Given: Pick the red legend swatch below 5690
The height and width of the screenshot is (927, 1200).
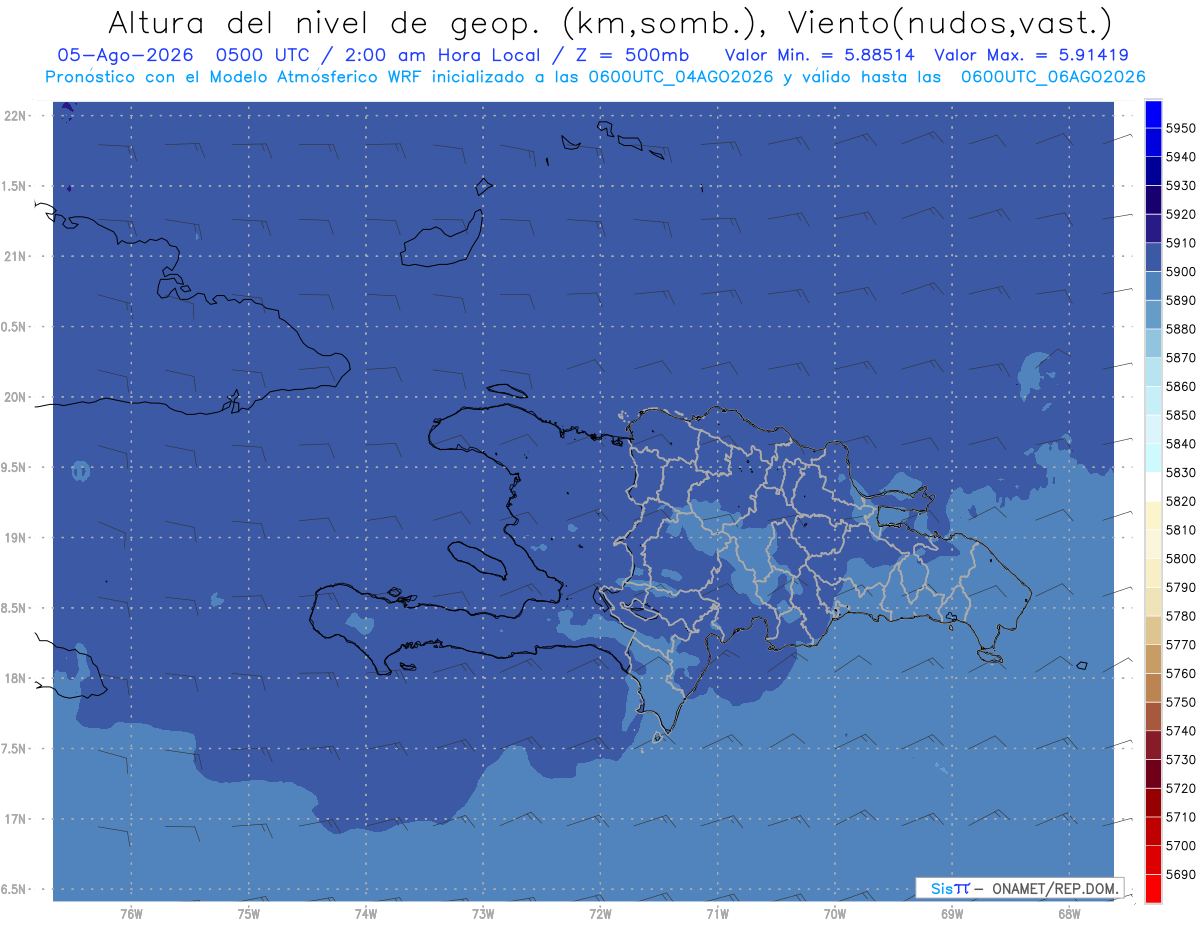Looking at the screenshot, I should [x=1152, y=888].
